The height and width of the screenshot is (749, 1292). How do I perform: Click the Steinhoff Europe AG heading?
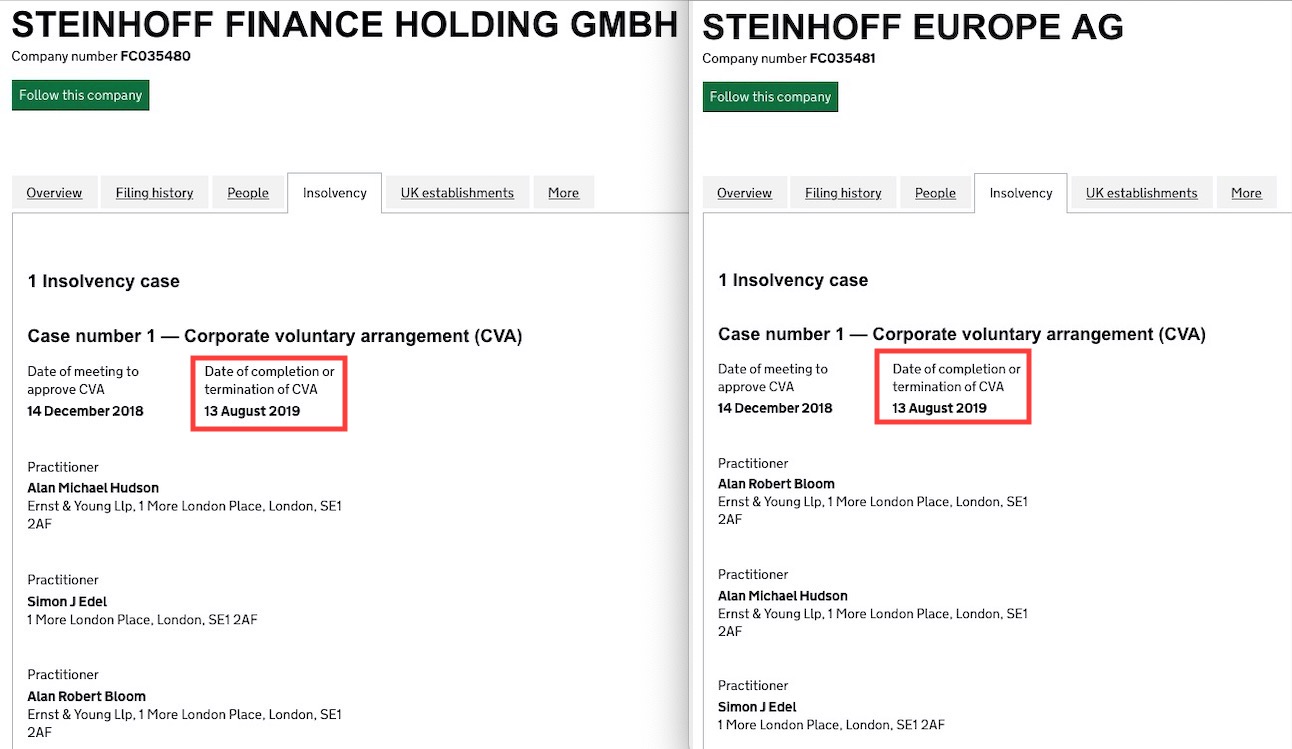point(913,27)
